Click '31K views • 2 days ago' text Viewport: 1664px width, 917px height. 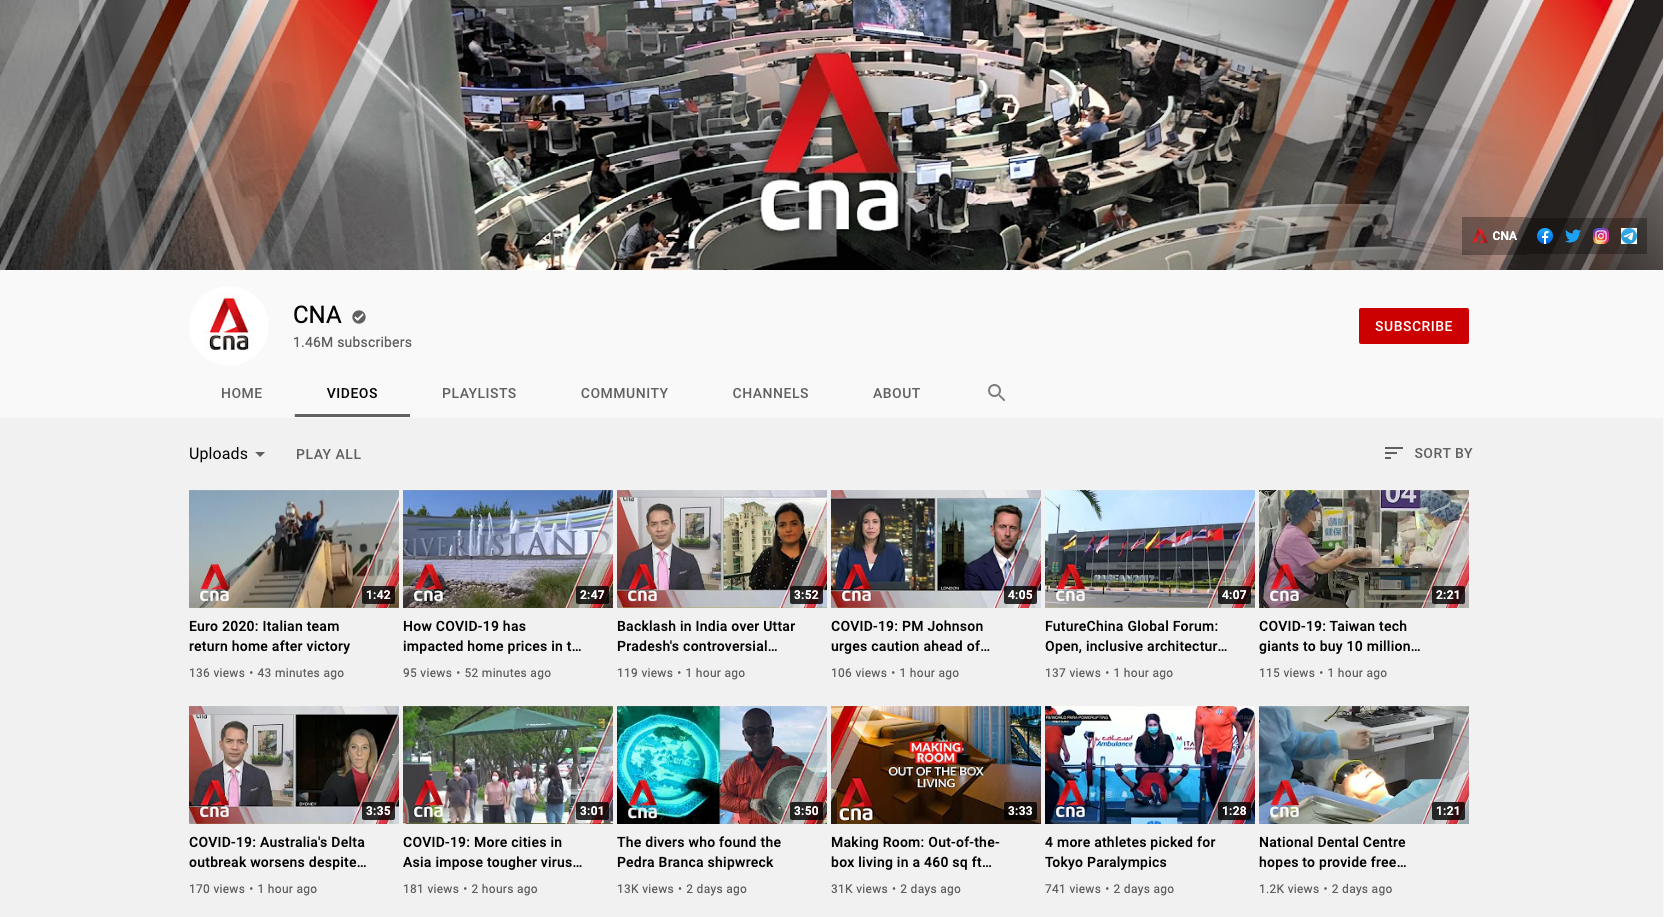896,889
